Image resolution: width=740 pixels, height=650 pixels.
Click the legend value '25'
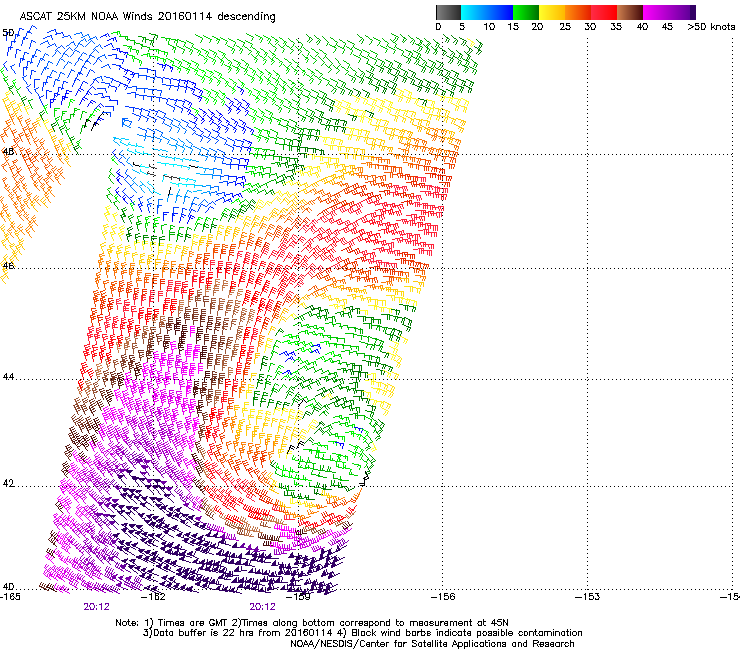565,26
